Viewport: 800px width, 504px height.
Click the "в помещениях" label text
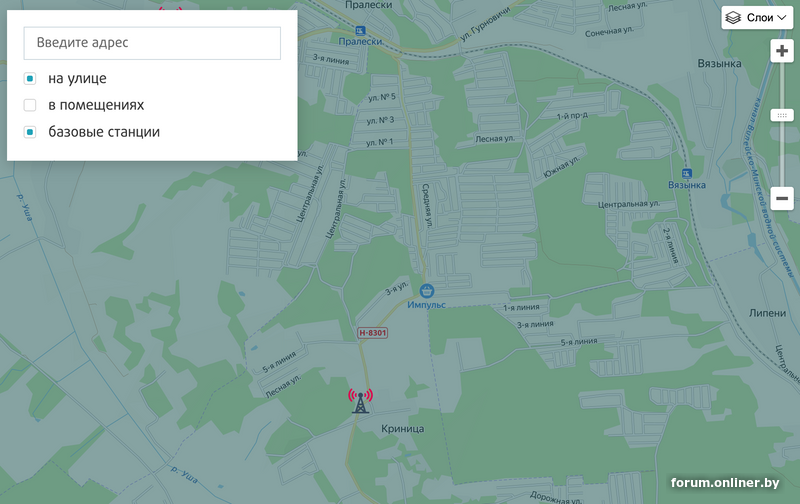pyautogui.click(x=96, y=105)
